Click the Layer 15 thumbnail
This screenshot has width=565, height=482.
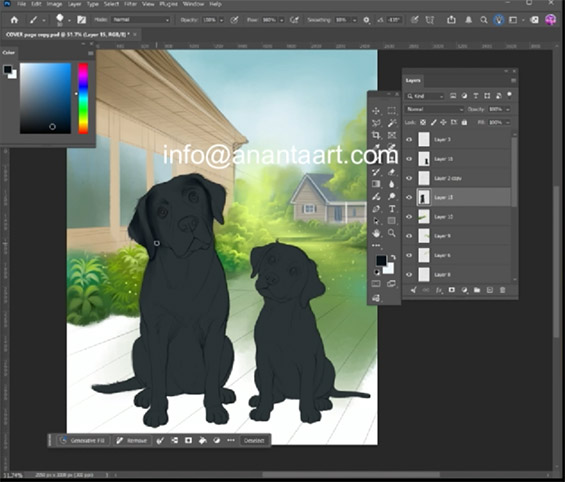click(x=424, y=197)
